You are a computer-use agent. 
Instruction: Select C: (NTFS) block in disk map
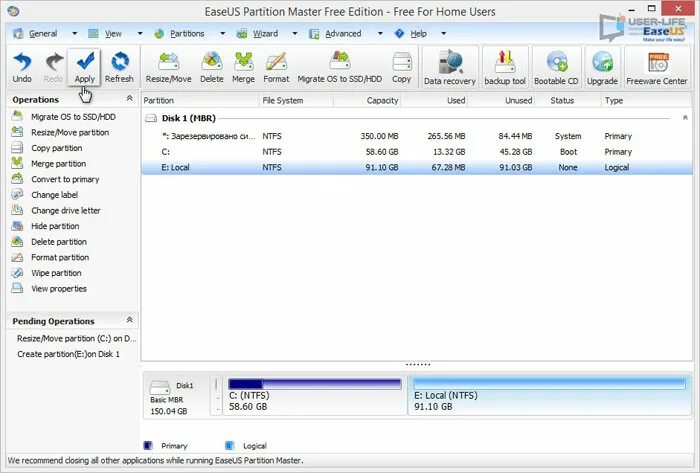[x=315, y=395]
